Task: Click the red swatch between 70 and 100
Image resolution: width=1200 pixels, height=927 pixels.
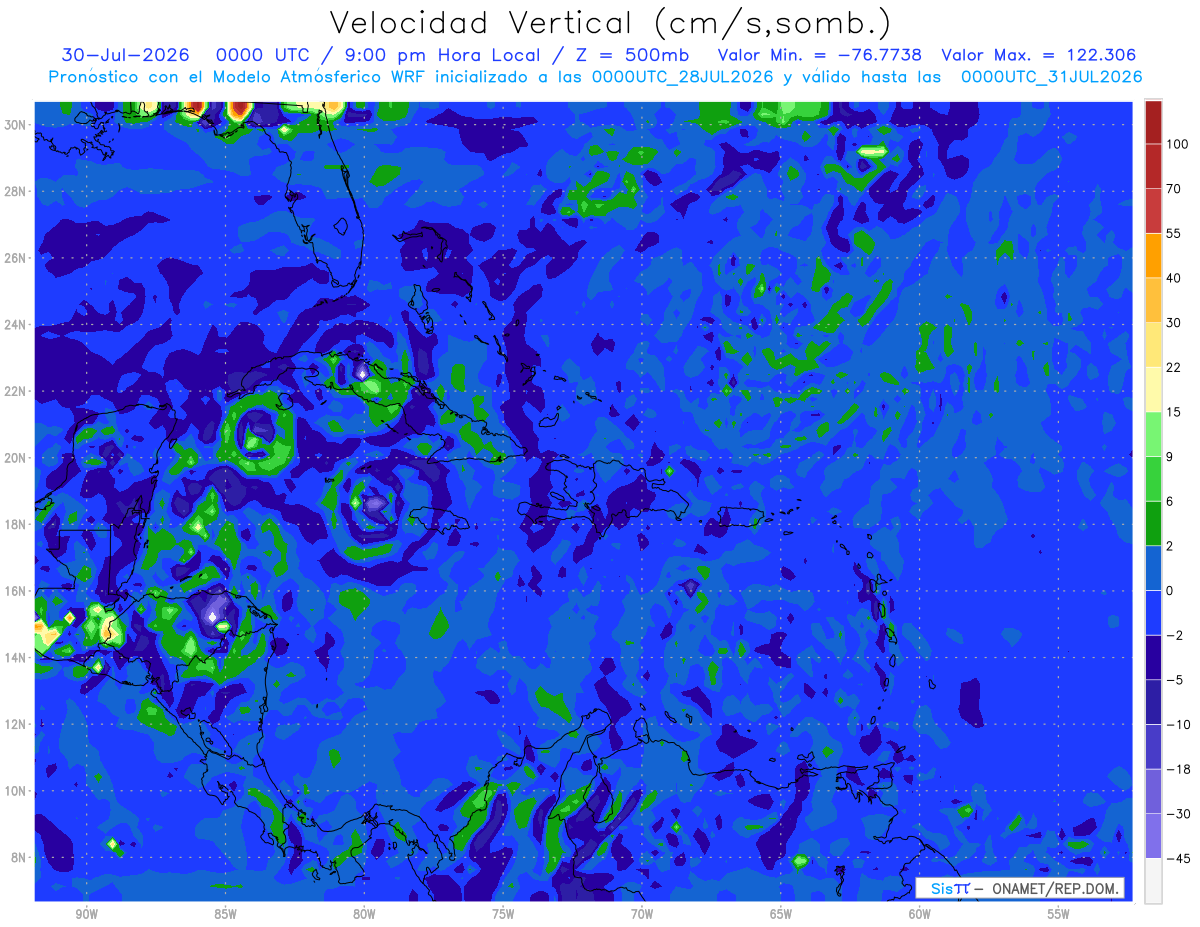Action: [x=1153, y=166]
